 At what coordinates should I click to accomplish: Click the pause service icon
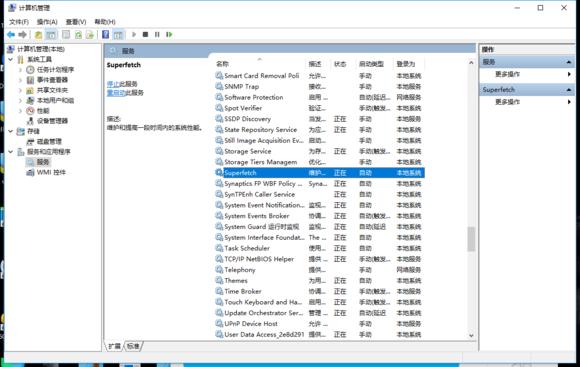tap(157, 34)
